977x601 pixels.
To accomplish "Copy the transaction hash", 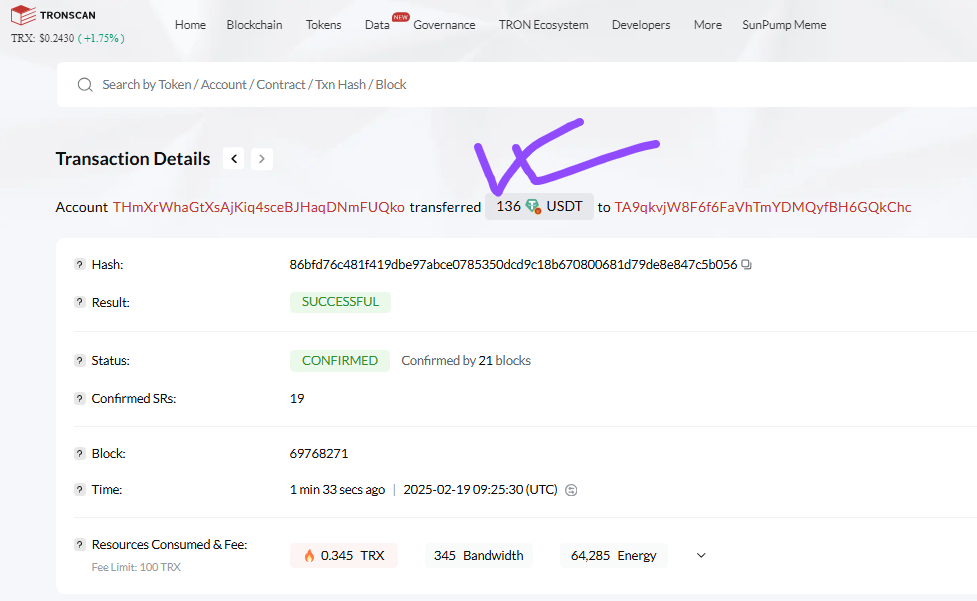I will click(x=746, y=265).
